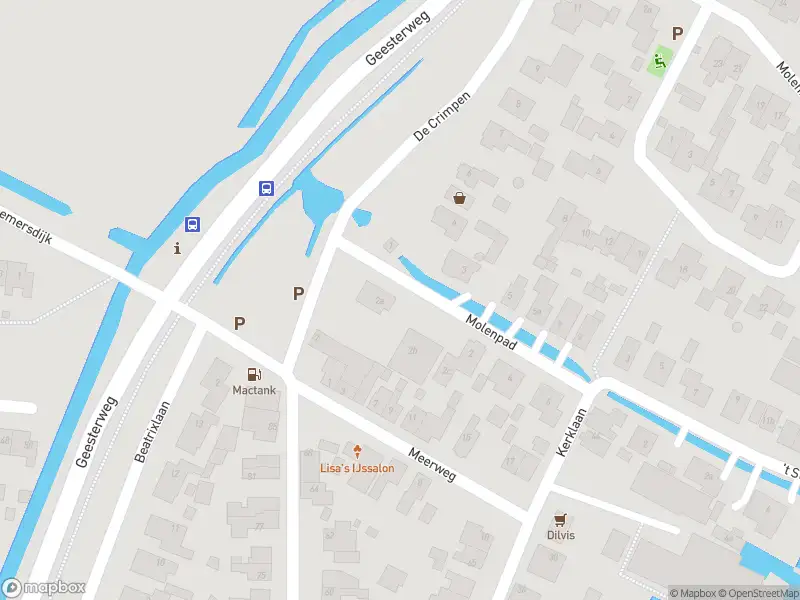Screen dimensions: 800x600
Task: Select the Meerweg street label
Action: pyautogui.click(x=432, y=465)
